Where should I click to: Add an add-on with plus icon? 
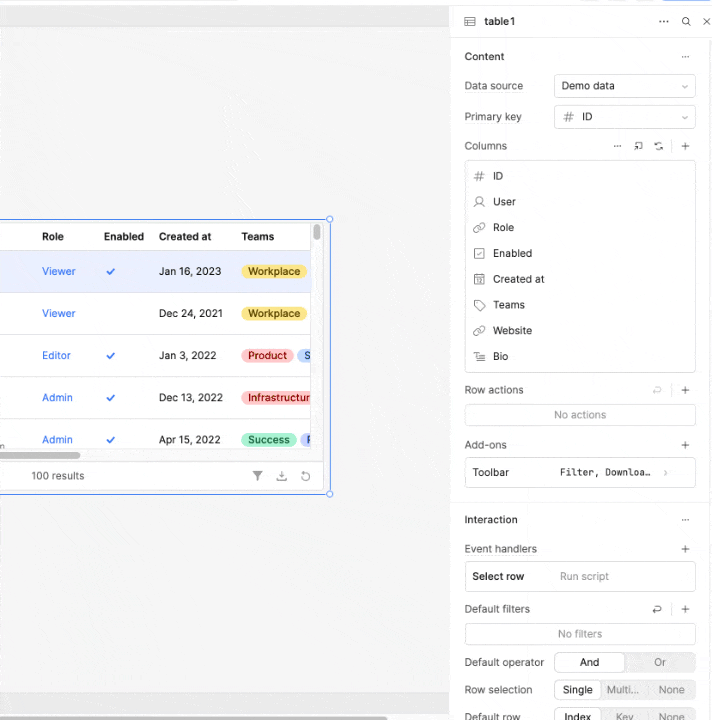(685, 445)
